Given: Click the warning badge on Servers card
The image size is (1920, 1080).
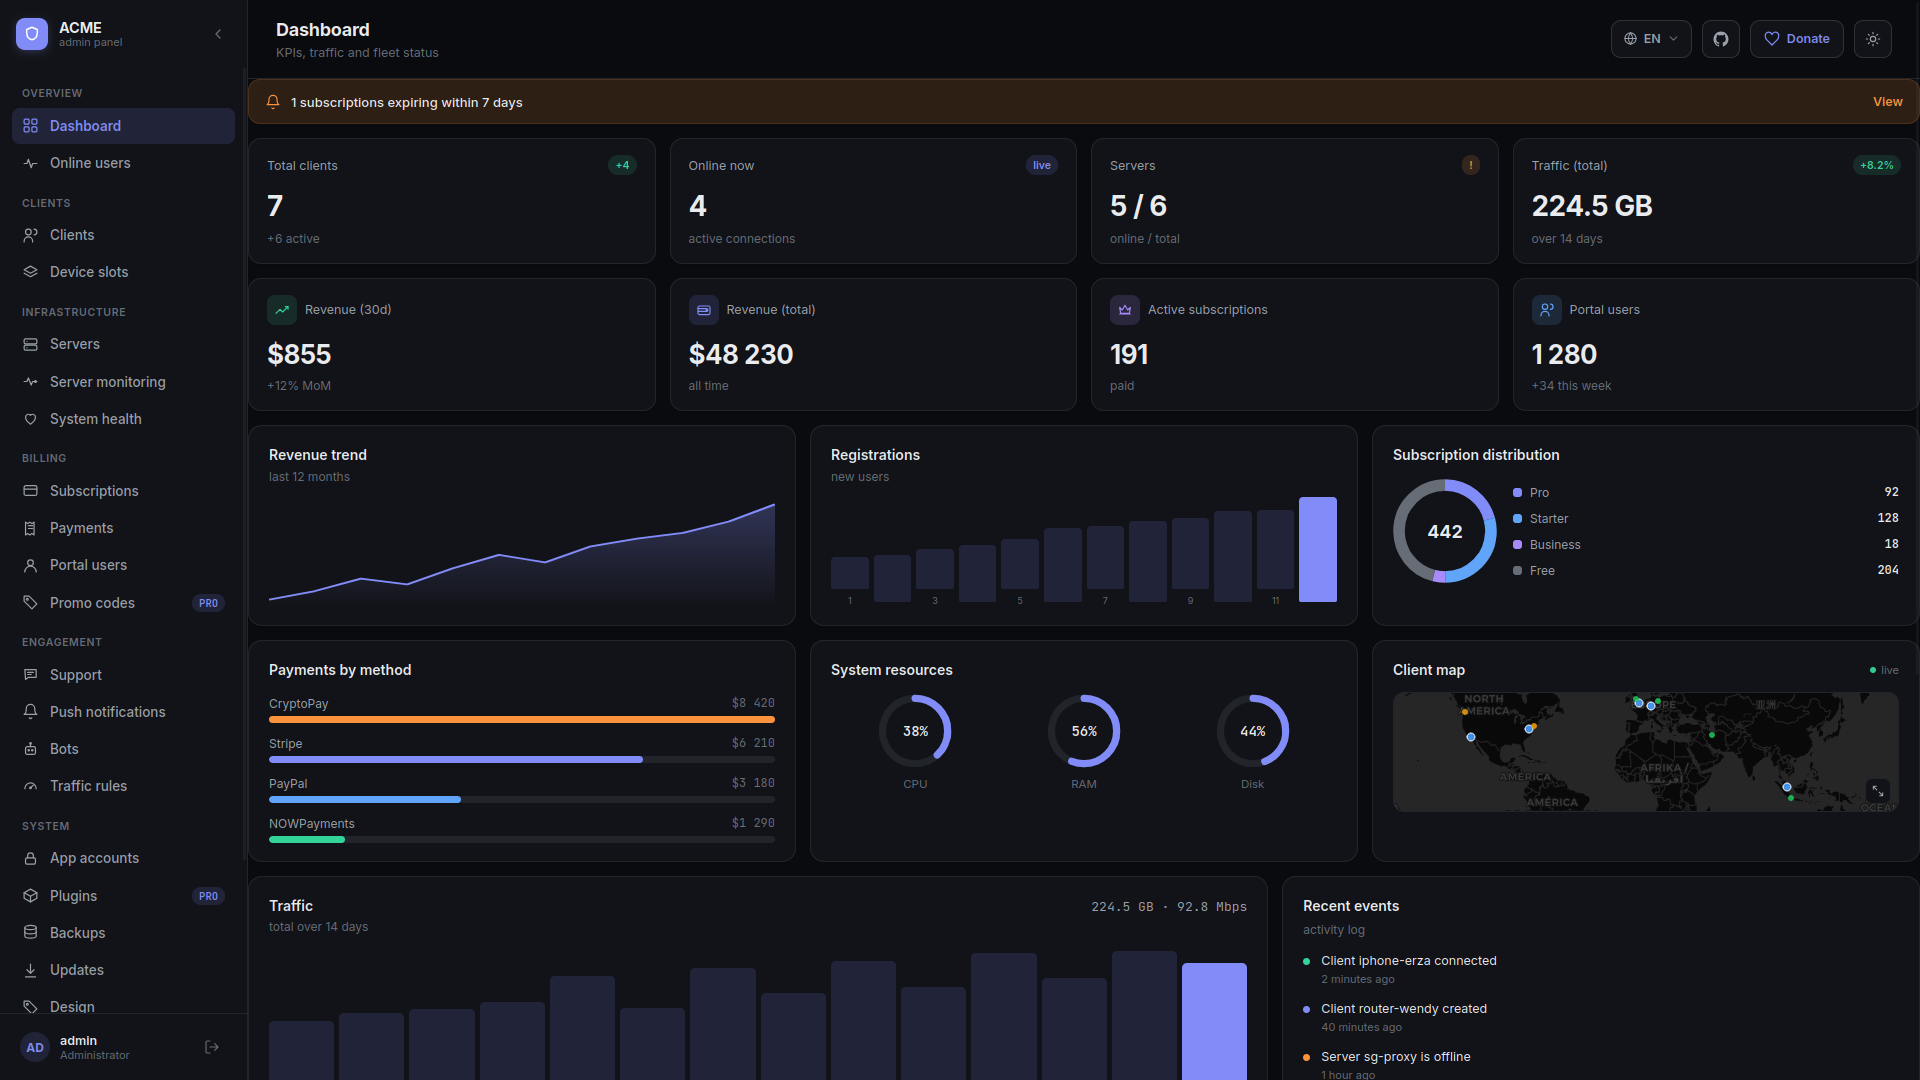Looking at the screenshot, I should (1470, 165).
